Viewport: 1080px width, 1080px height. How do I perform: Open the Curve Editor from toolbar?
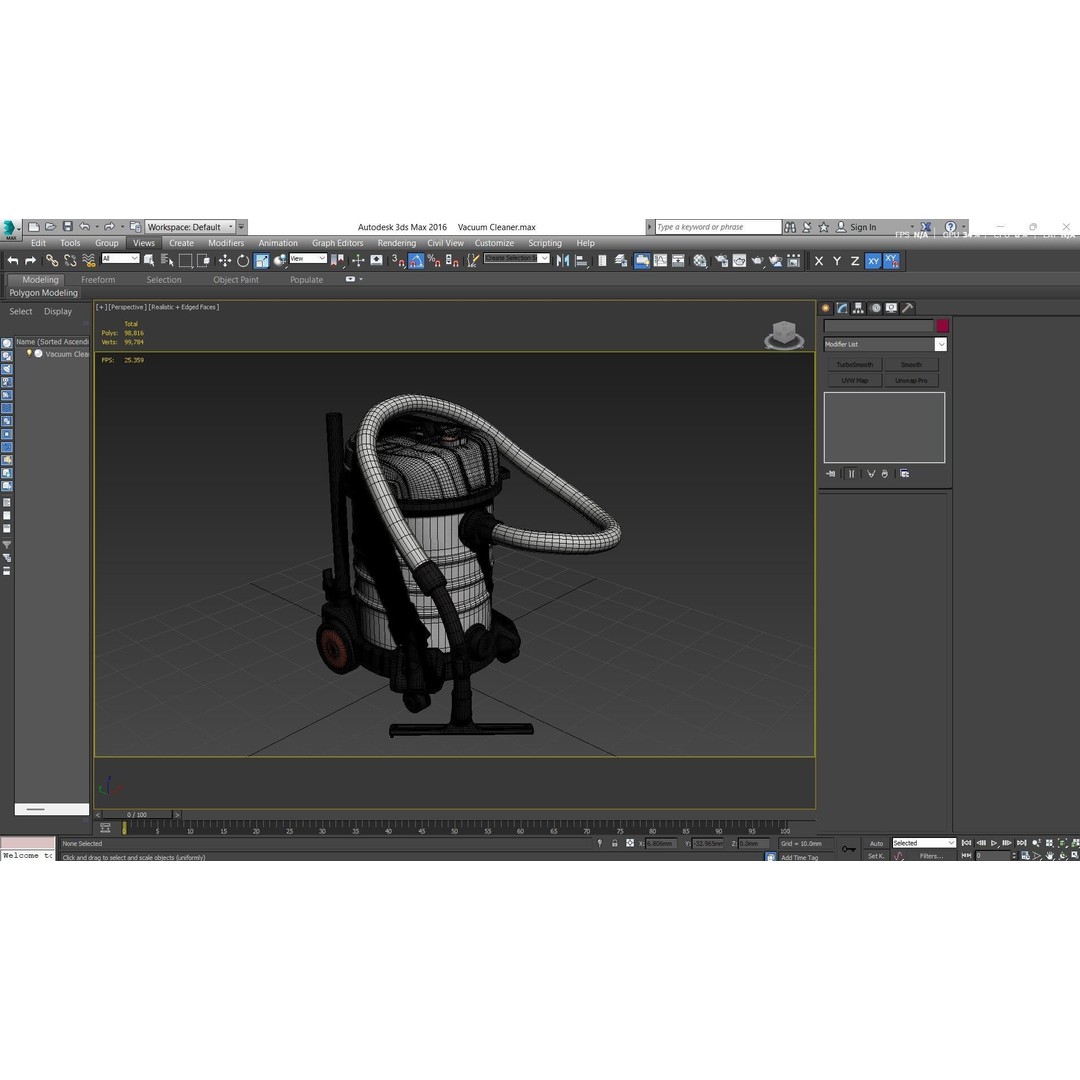[660, 261]
